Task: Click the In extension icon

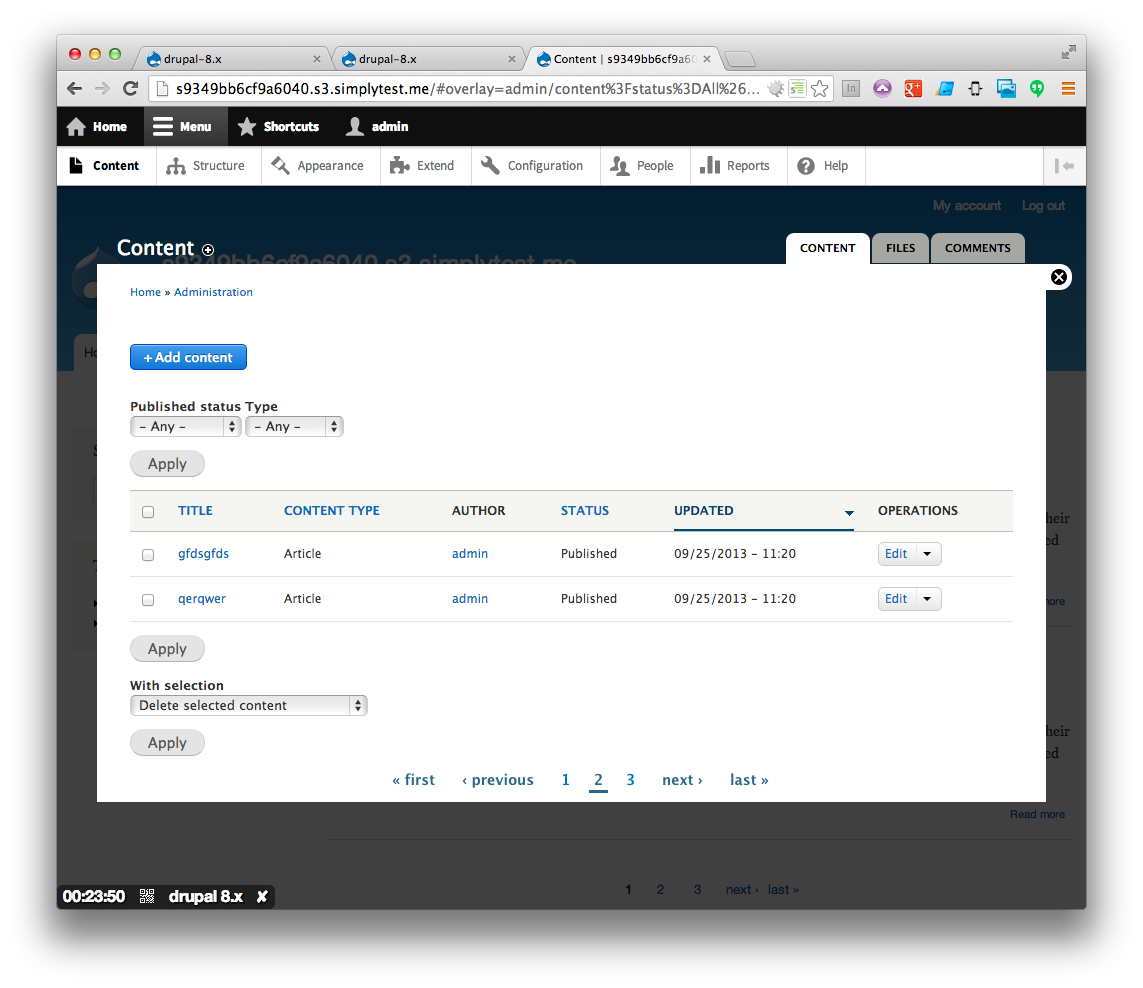Action: tap(851, 89)
